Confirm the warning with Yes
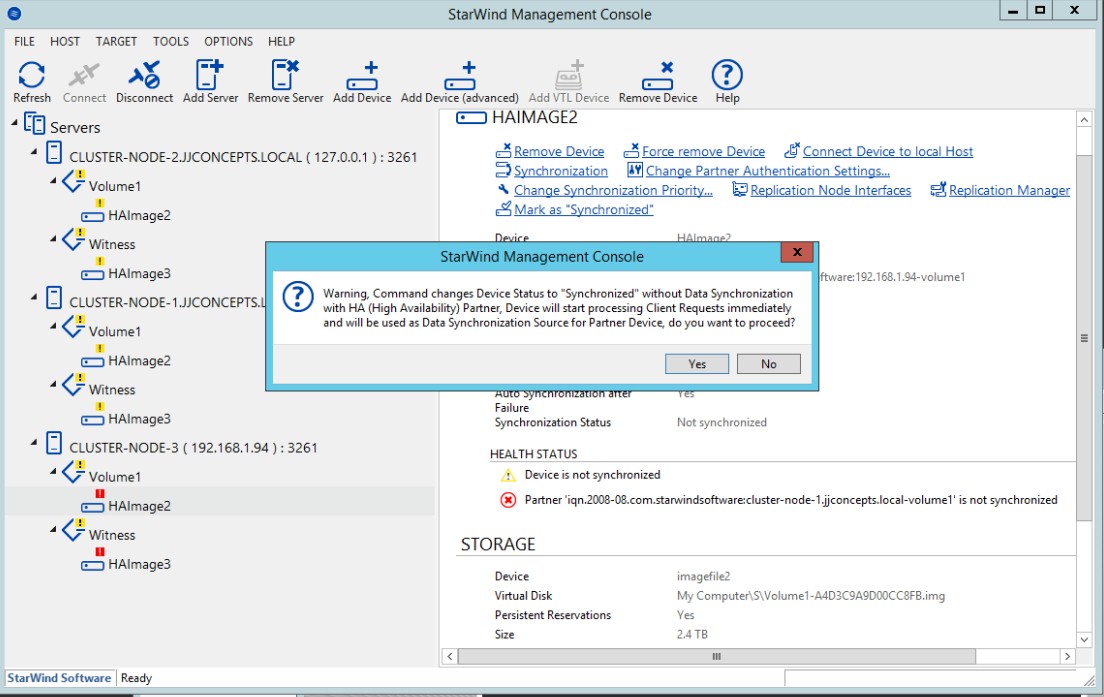Viewport: 1104px width, 697px height. click(697, 363)
